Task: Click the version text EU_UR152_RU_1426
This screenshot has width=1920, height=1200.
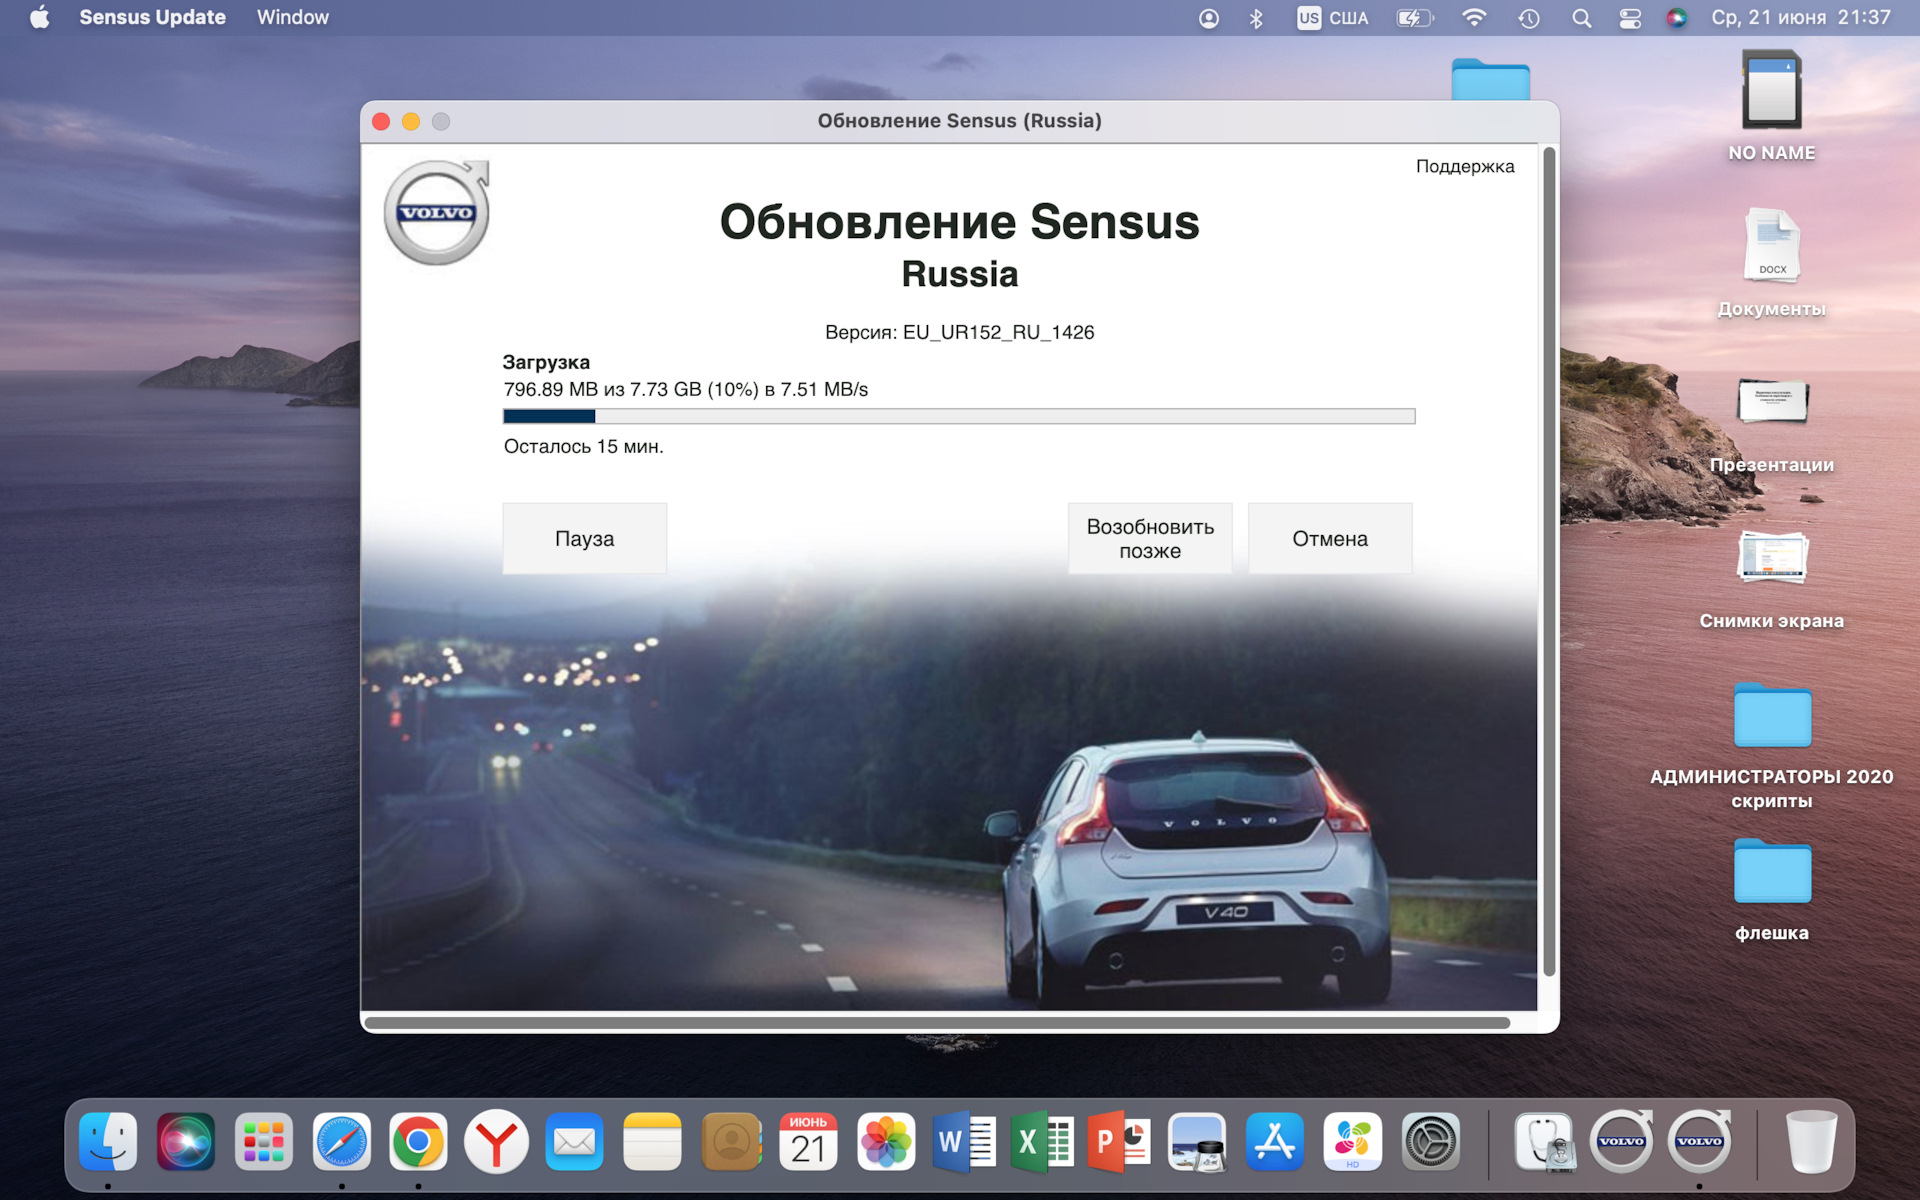Action: coord(998,332)
